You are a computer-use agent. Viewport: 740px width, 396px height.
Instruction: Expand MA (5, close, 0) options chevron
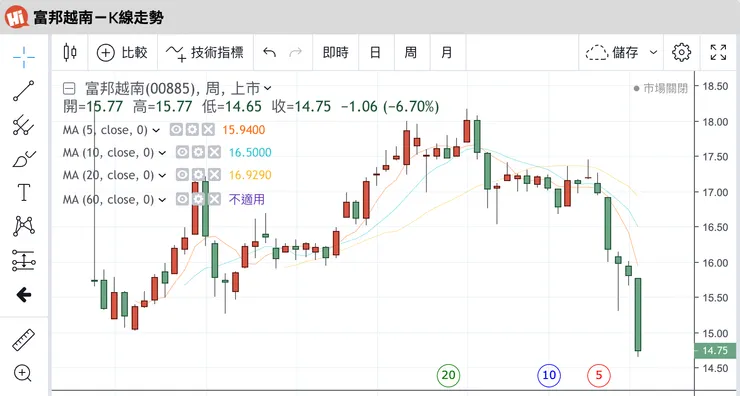[156, 130]
